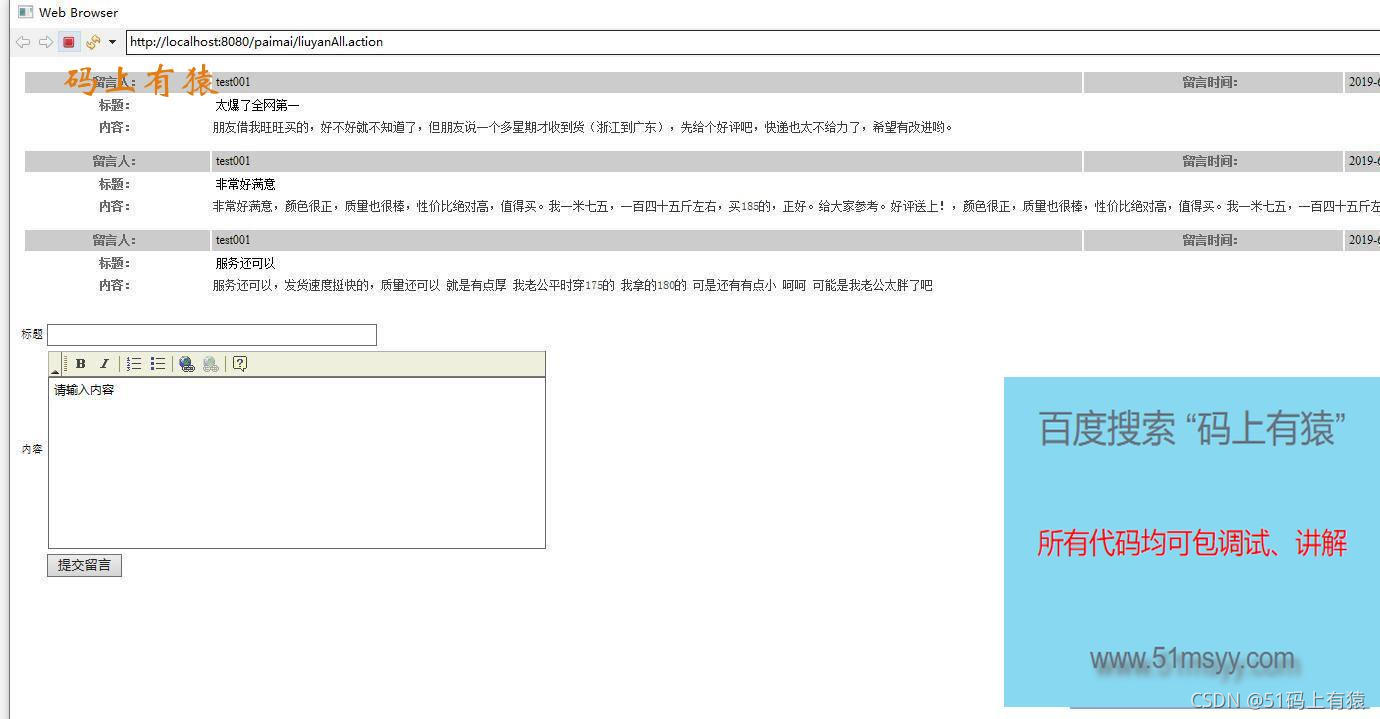This screenshot has width=1380, height=719.
Task: Navigate back using the back arrow
Action: [23, 42]
